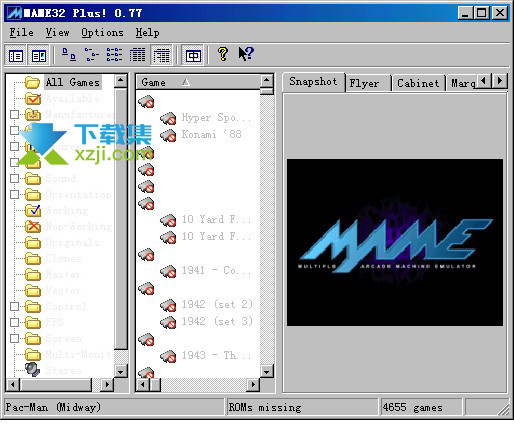
Task: Expand the Sound tree node
Action: pos(14,178)
